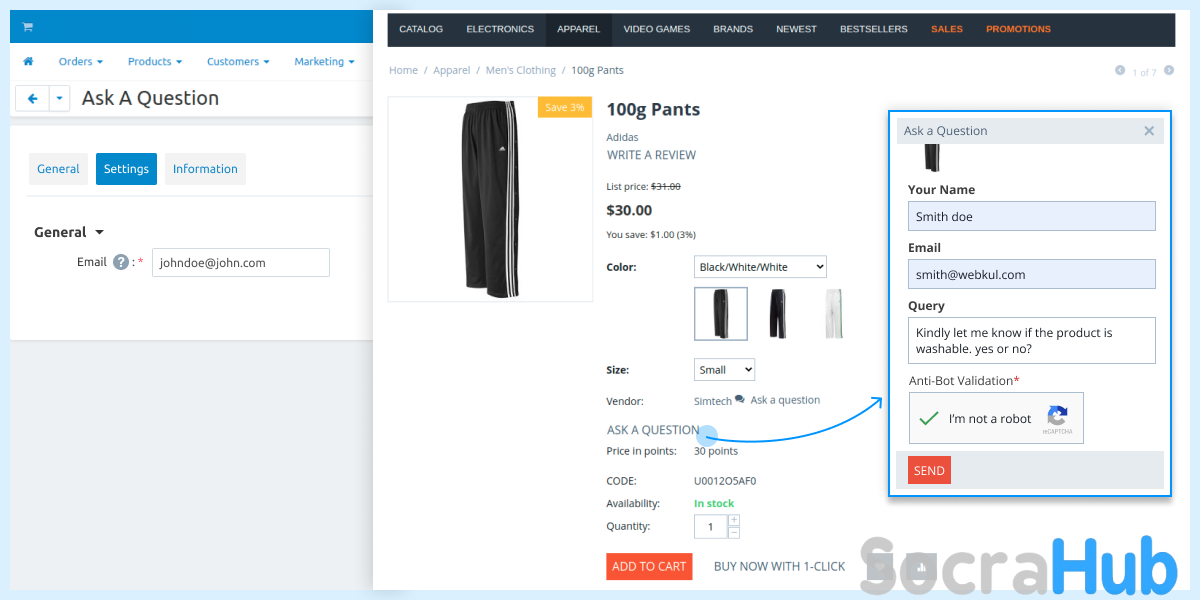Open the Color dropdown Black/White/White

coord(760,267)
